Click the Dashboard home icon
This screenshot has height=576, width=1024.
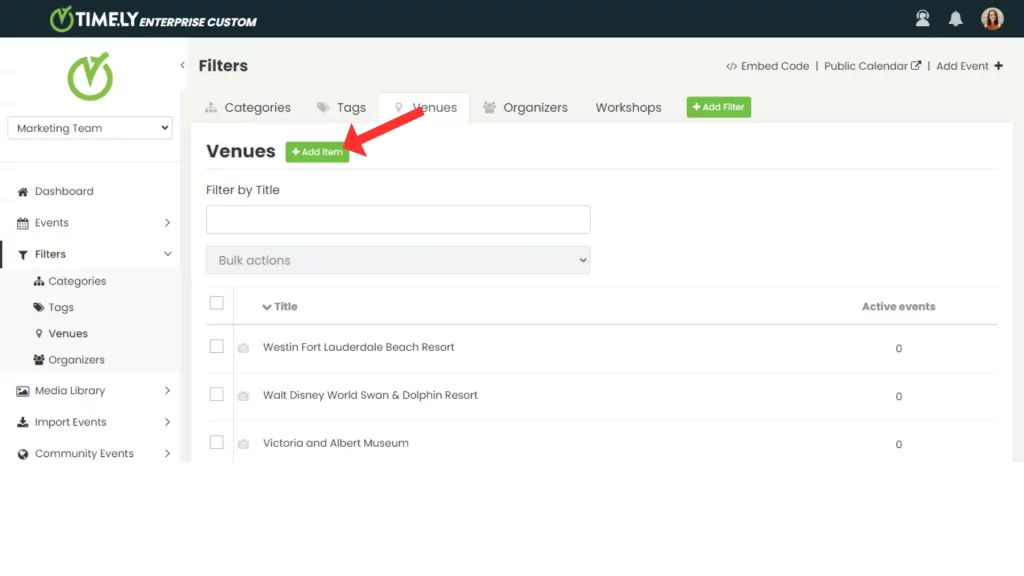tap(23, 191)
